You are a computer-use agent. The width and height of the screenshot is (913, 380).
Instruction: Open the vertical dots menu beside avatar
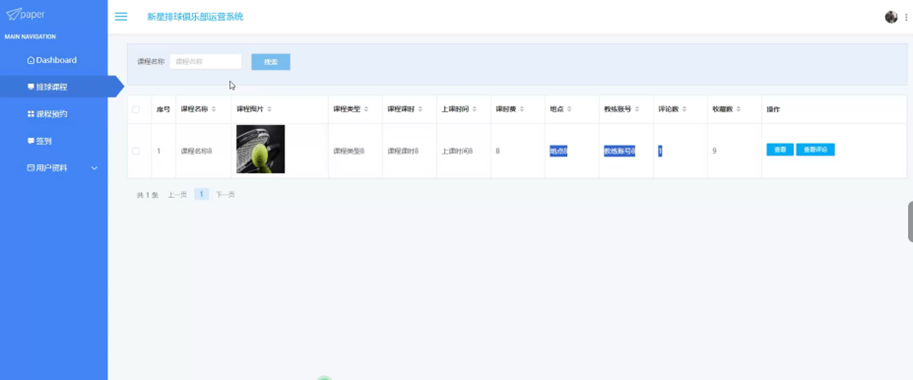pos(906,17)
